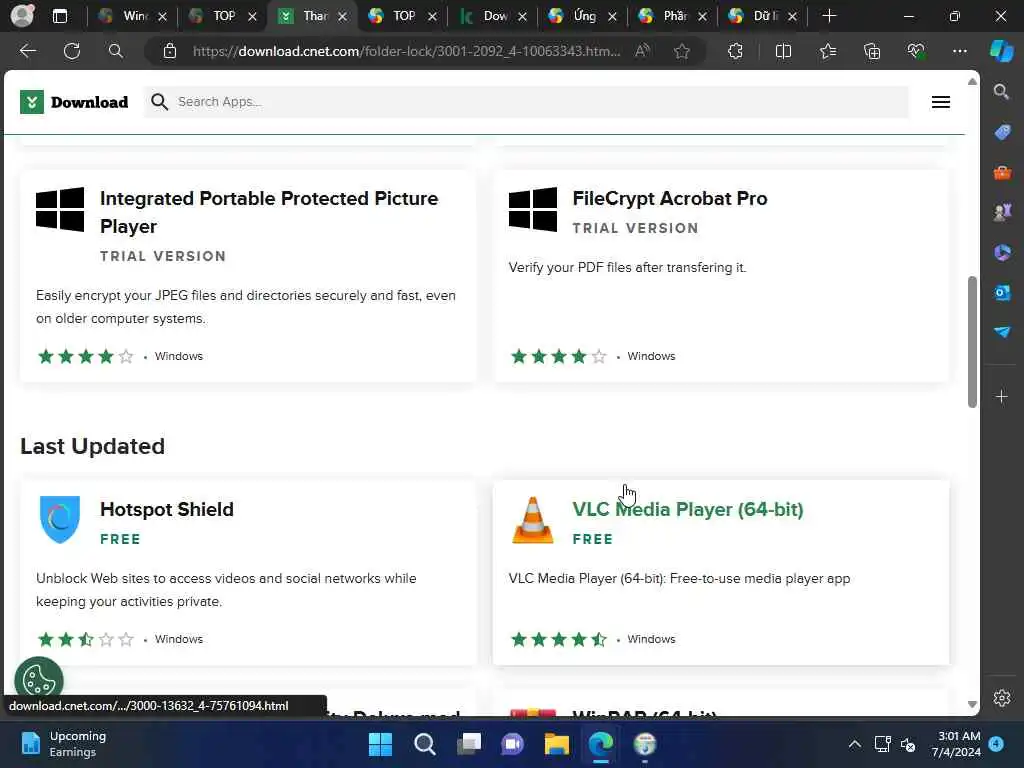Open the clock showing 3:01 AM
Image resolution: width=1024 pixels, height=768 pixels.
click(955, 744)
